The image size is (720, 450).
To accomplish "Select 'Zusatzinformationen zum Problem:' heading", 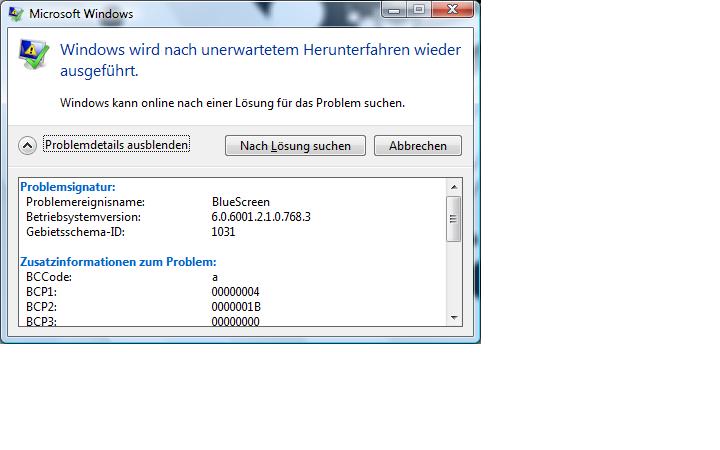I will 118,262.
